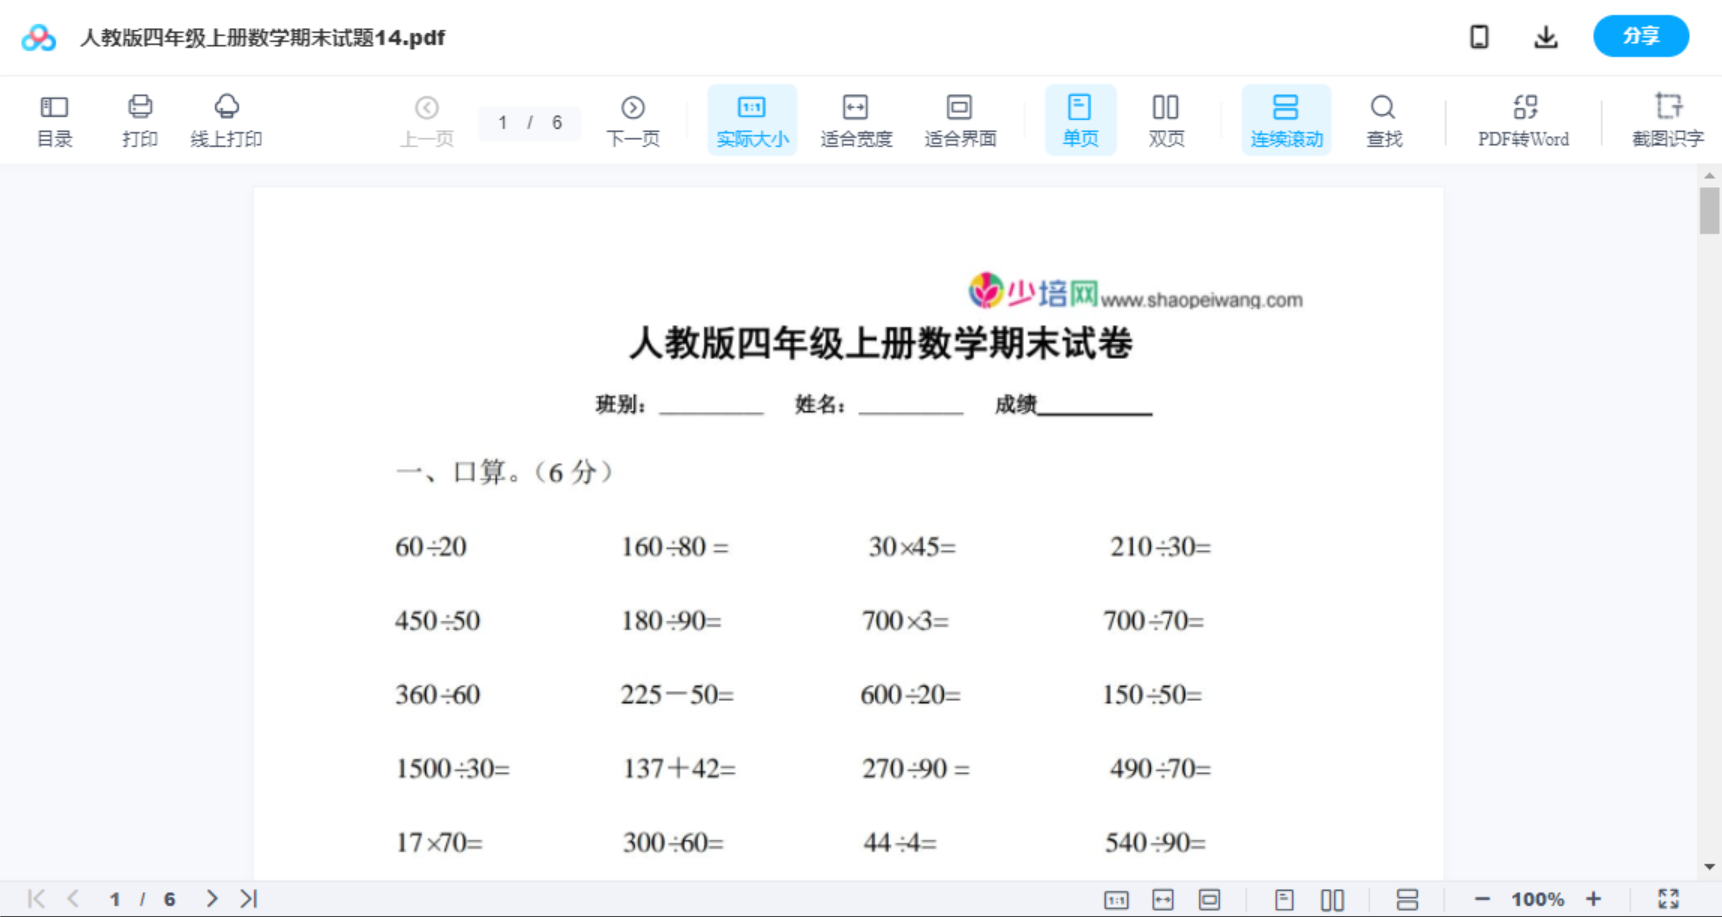Select 线上打印 online printing
The image size is (1722, 917).
tap(227, 119)
